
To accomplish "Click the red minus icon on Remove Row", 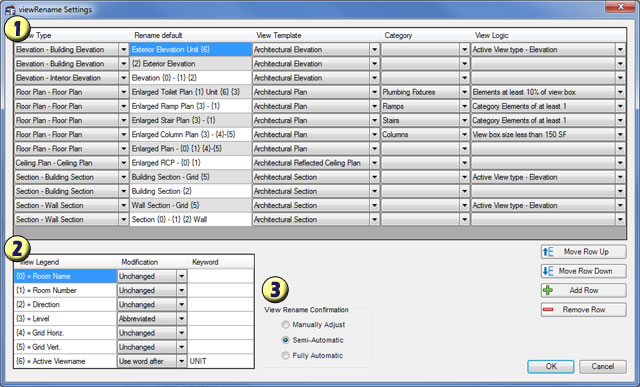I will tap(548, 310).
